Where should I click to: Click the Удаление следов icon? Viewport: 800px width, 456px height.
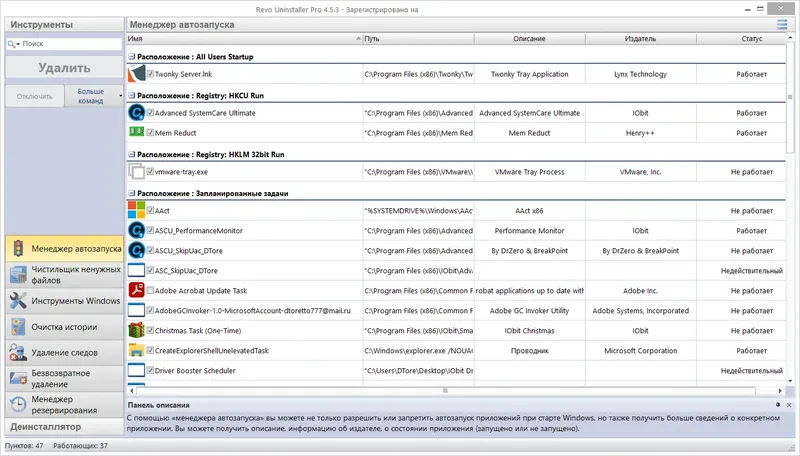(18, 352)
